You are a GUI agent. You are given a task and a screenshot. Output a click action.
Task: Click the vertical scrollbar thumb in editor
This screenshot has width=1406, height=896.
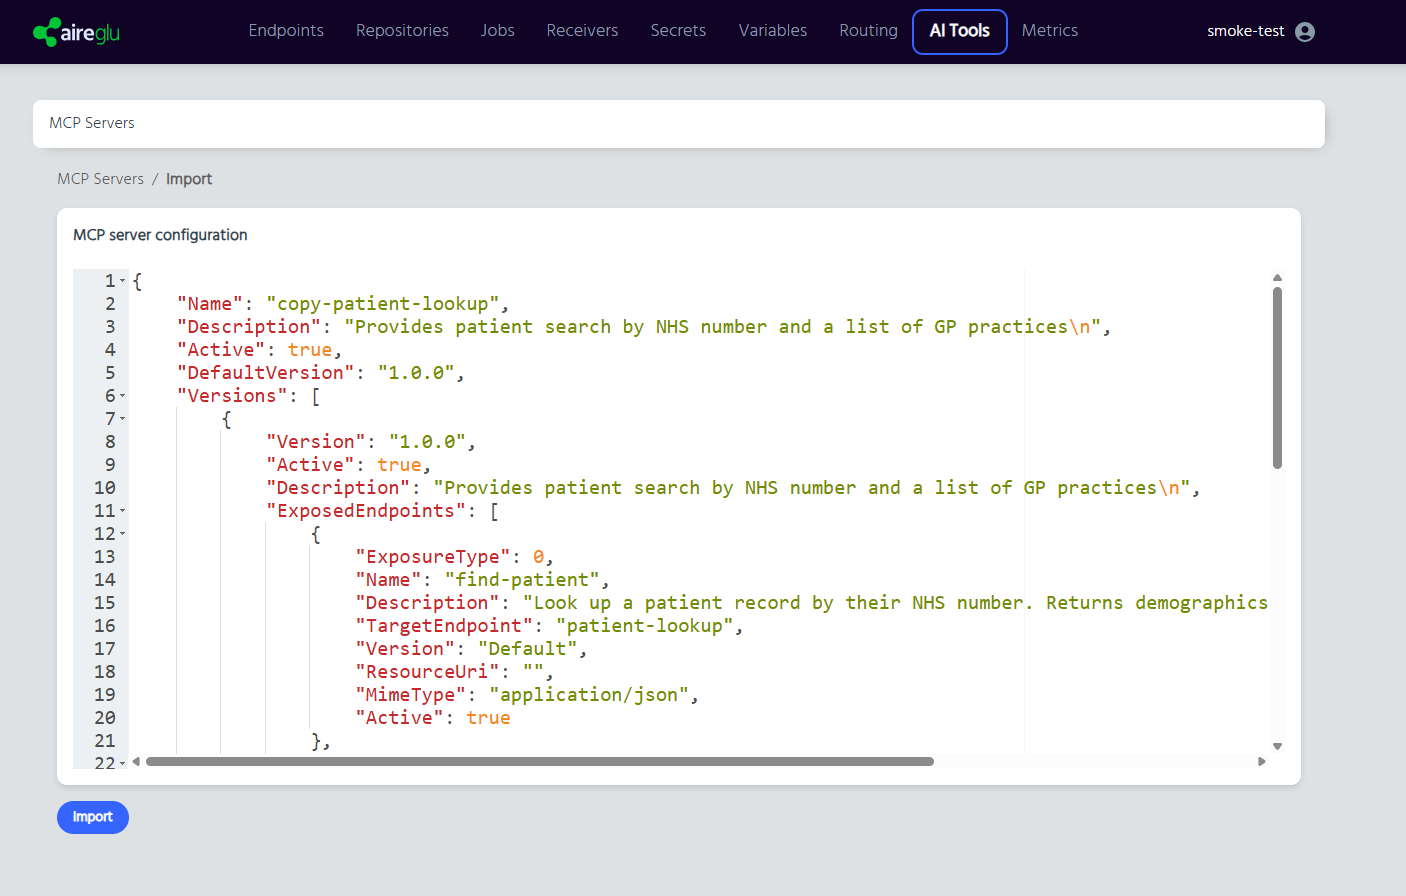click(1277, 377)
